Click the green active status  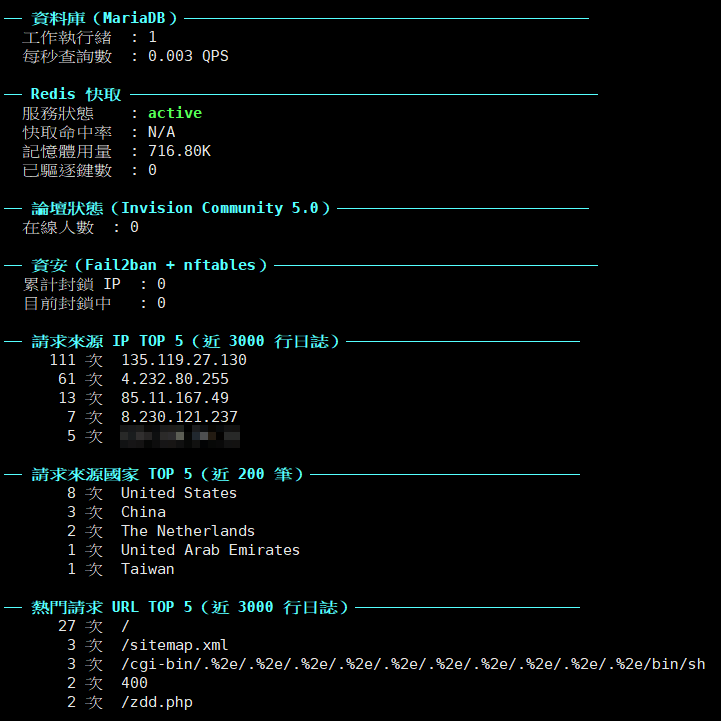[x=175, y=113]
